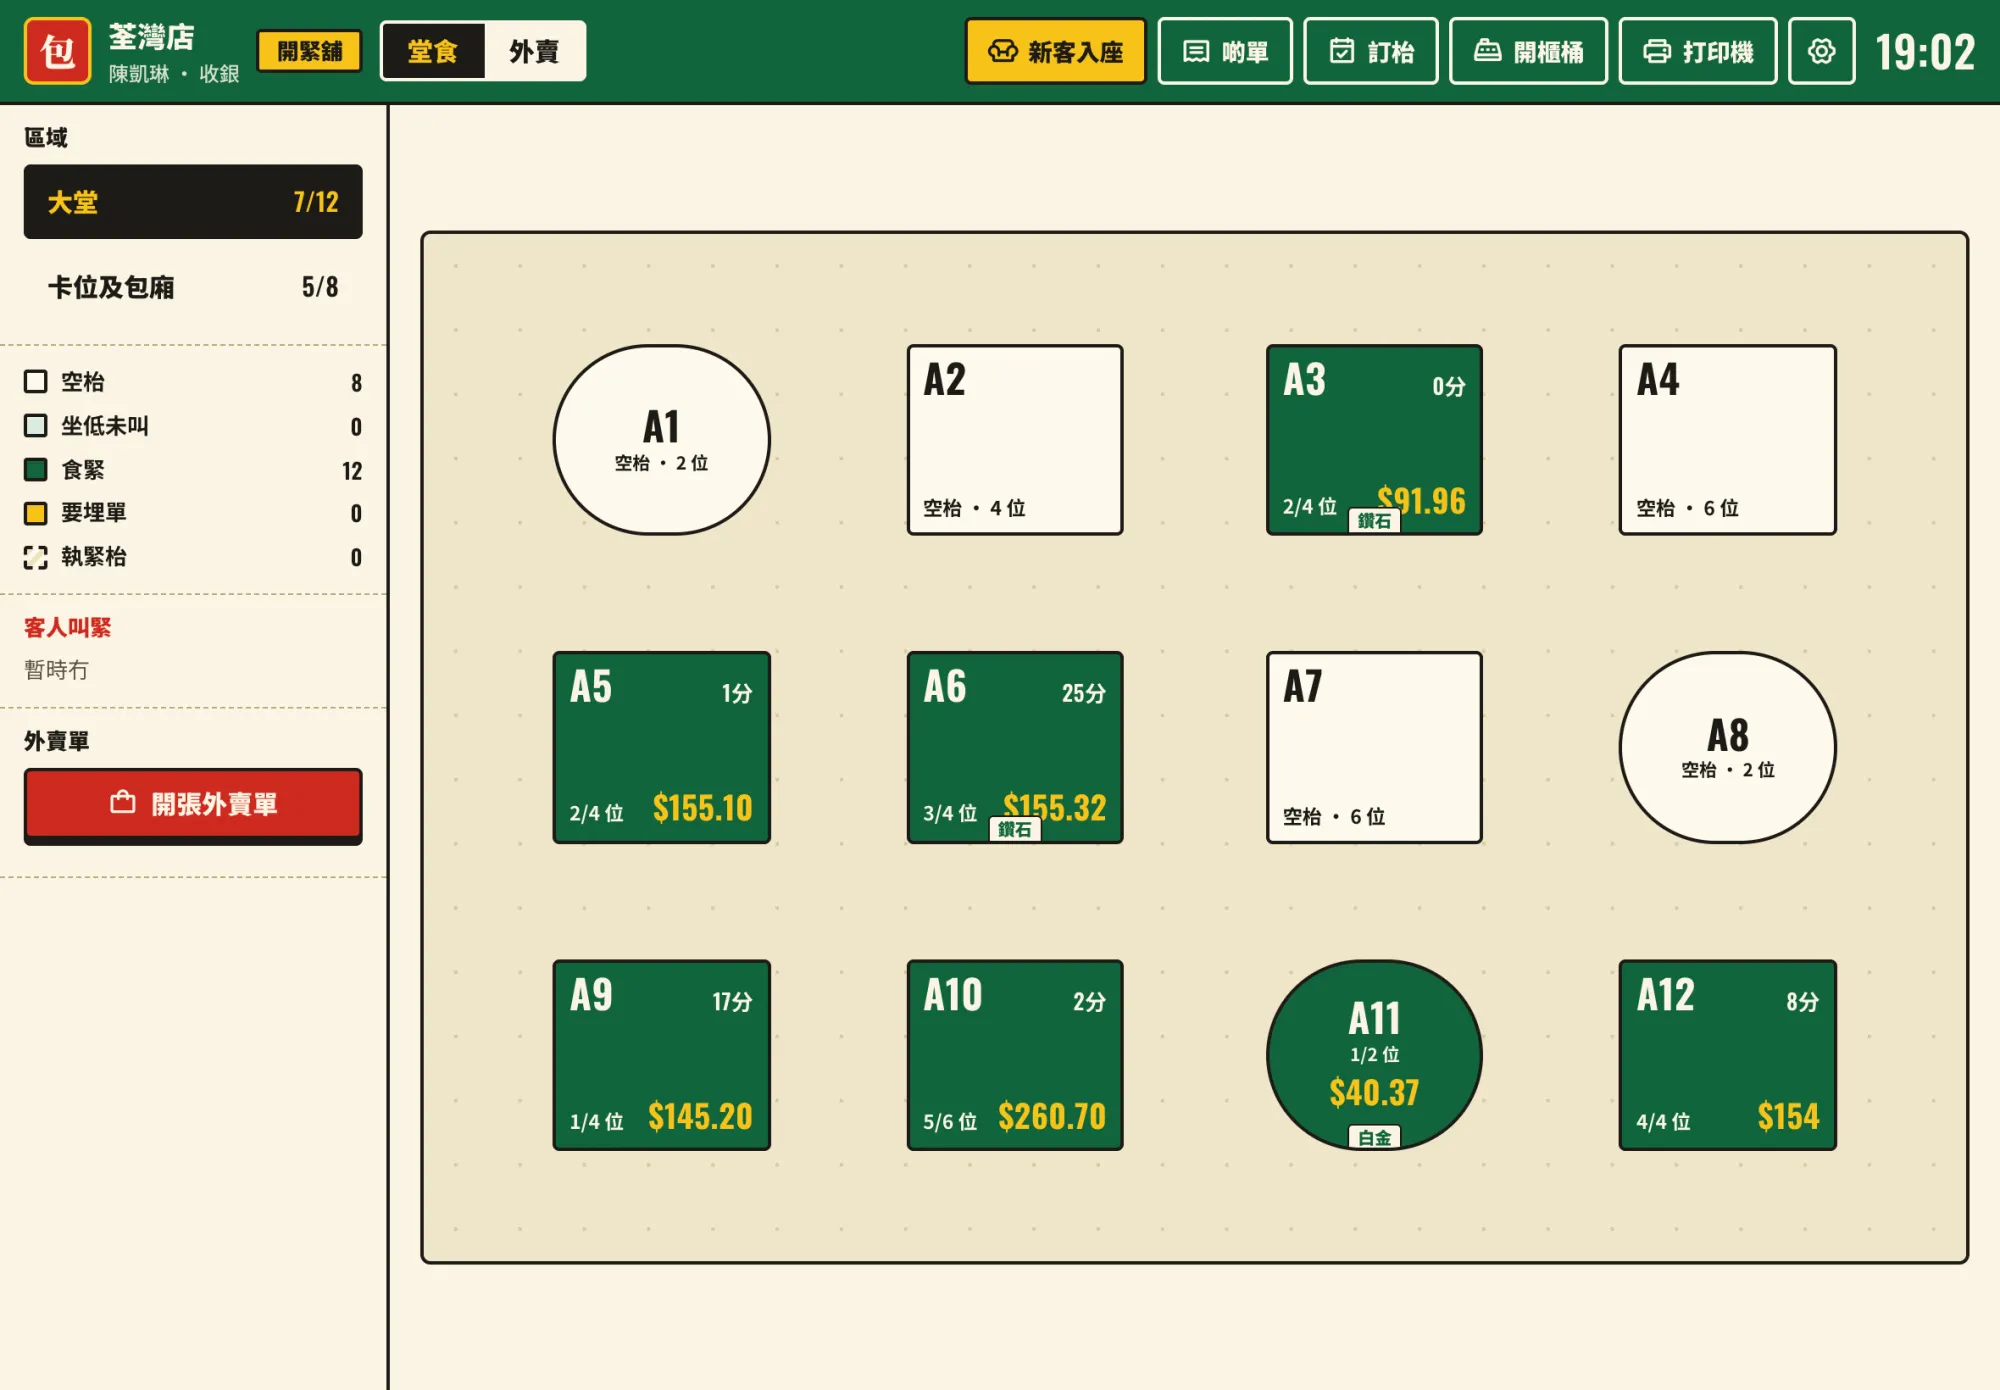Switch to the 堂食 tab

pyautogui.click(x=433, y=51)
